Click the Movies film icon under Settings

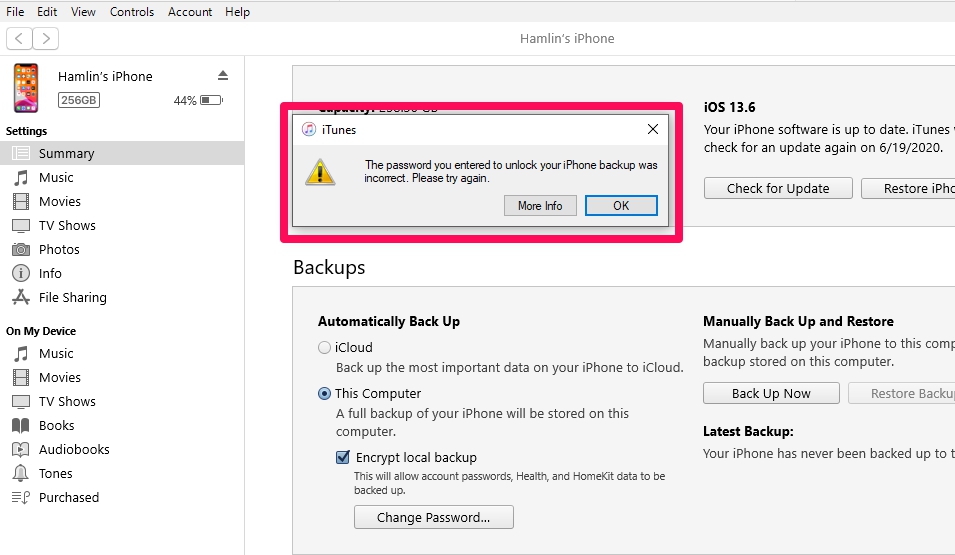tap(21, 202)
